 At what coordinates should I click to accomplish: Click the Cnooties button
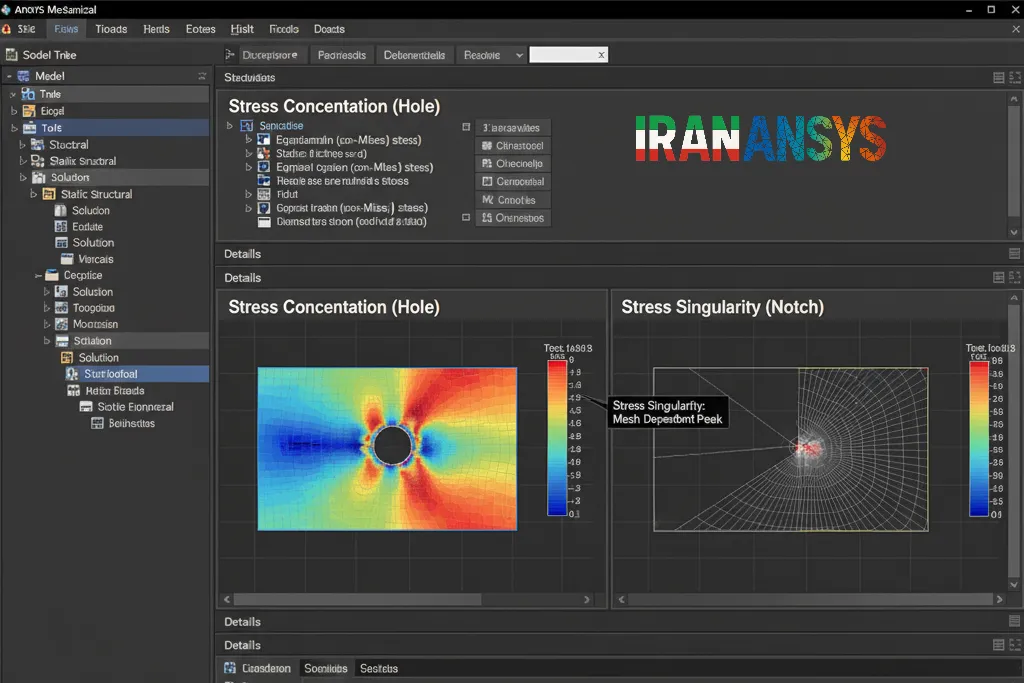(513, 200)
